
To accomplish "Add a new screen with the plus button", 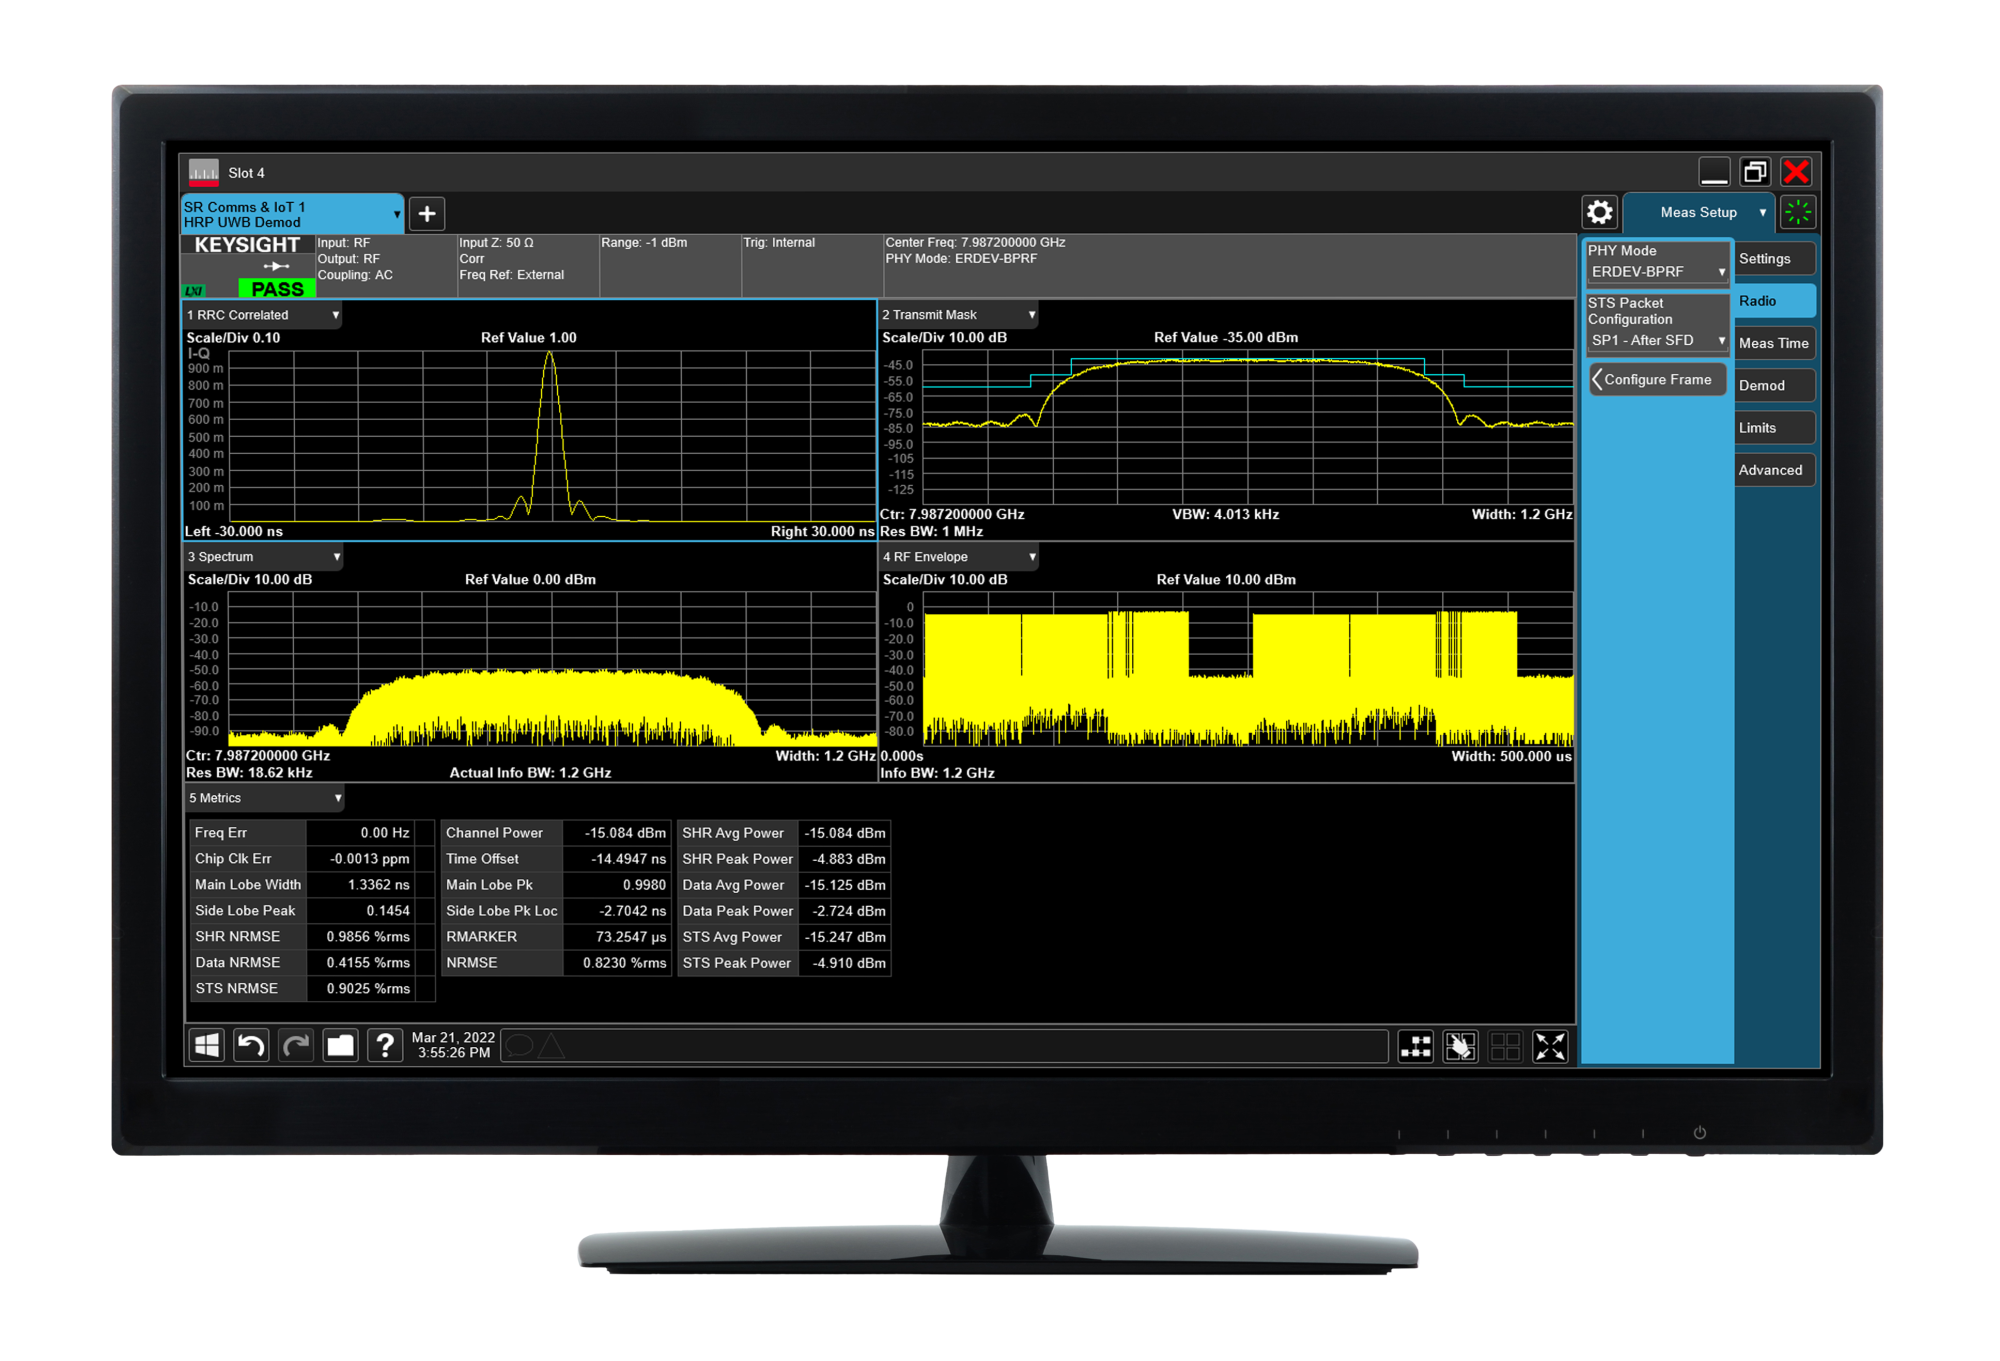I will (x=427, y=213).
